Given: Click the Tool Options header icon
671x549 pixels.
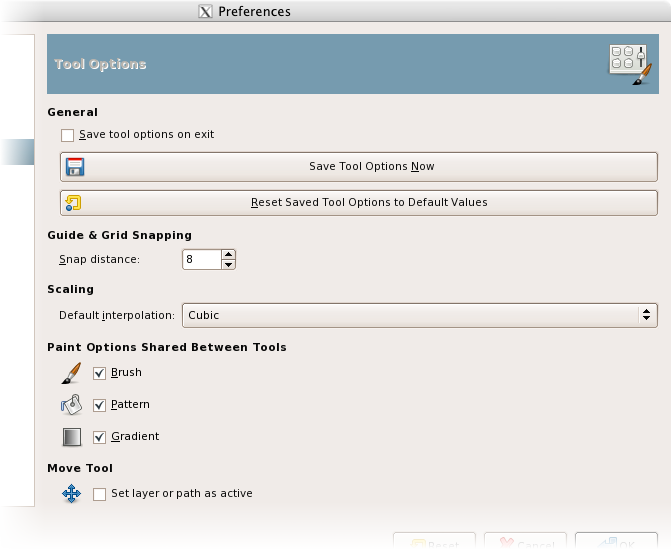Looking at the screenshot, I should (x=629, y=65).
